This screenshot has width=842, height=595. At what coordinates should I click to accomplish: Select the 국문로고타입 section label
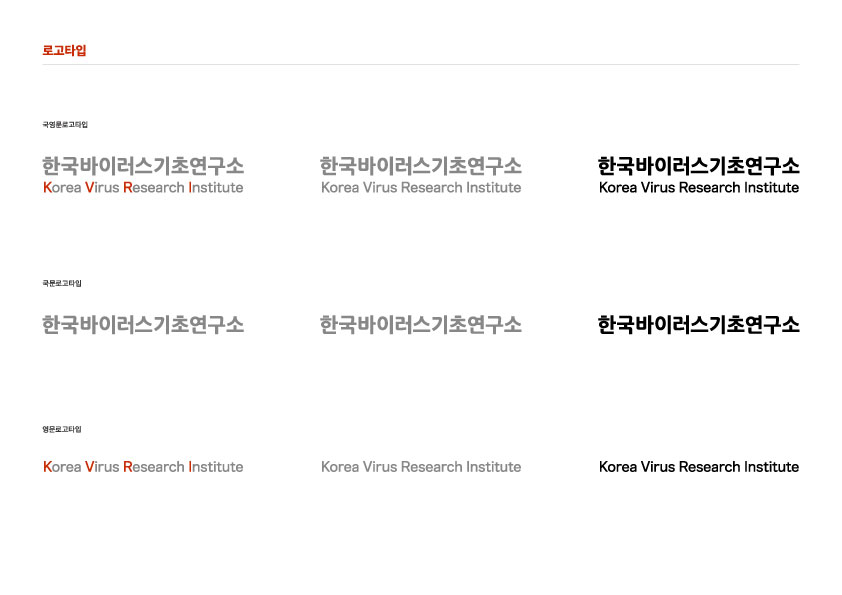(62, 283)
